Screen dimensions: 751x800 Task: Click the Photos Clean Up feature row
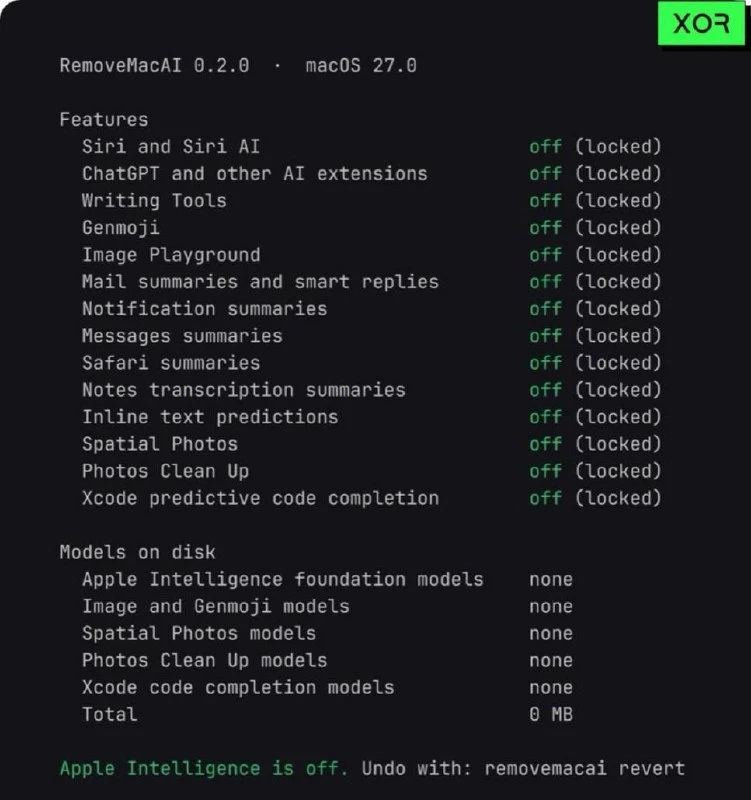[371, 471]
